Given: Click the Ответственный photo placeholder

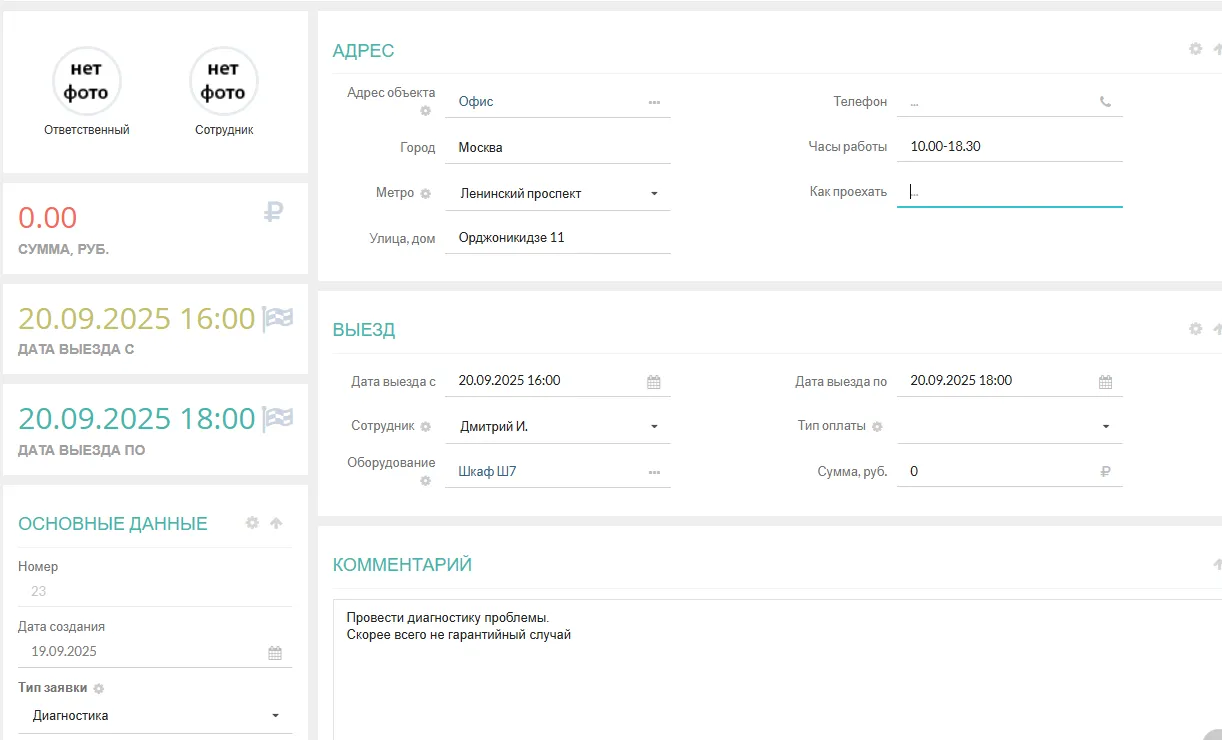Looking at the screenshot, I should 87,82.
